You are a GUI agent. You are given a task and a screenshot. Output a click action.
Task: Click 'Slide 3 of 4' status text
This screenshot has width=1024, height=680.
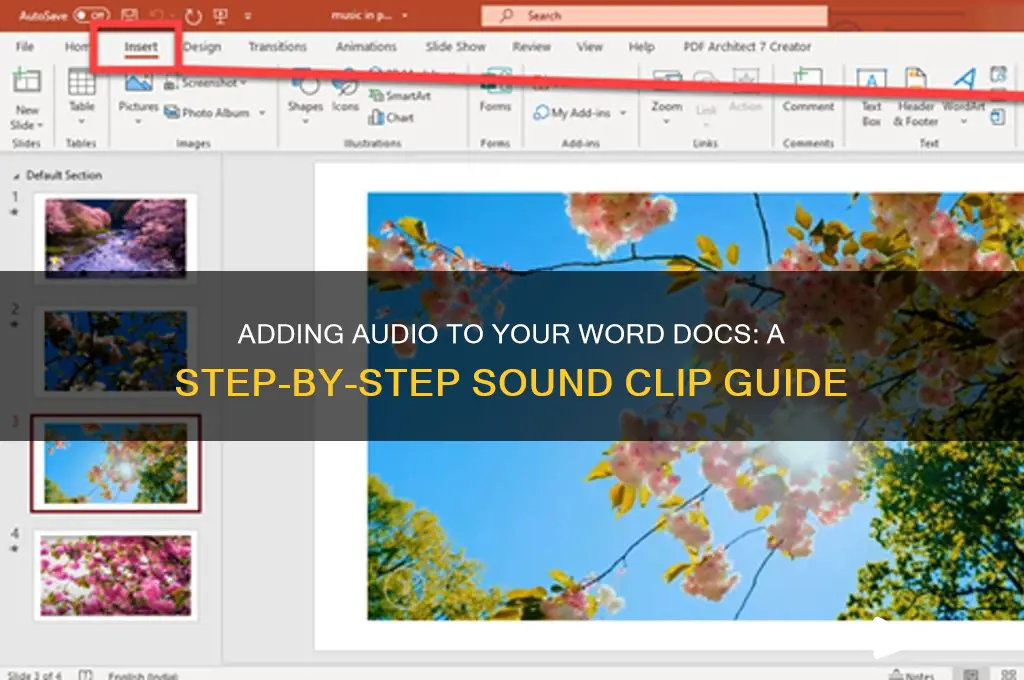click(x=34, y=675)
